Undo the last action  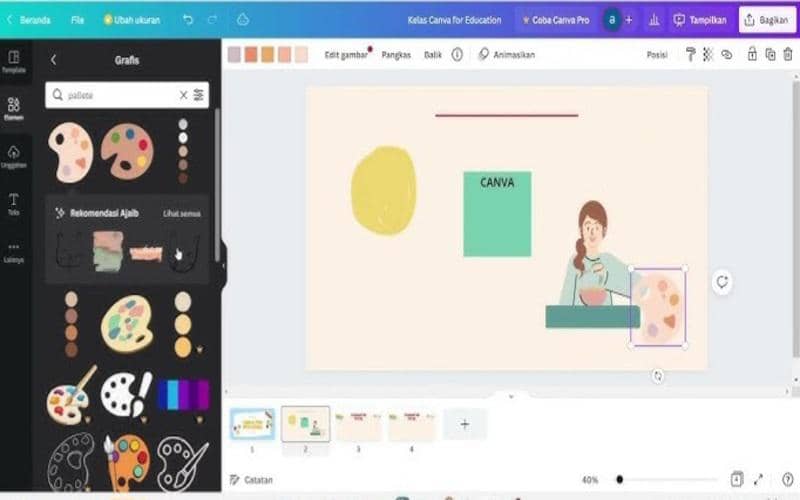[188, 20]
